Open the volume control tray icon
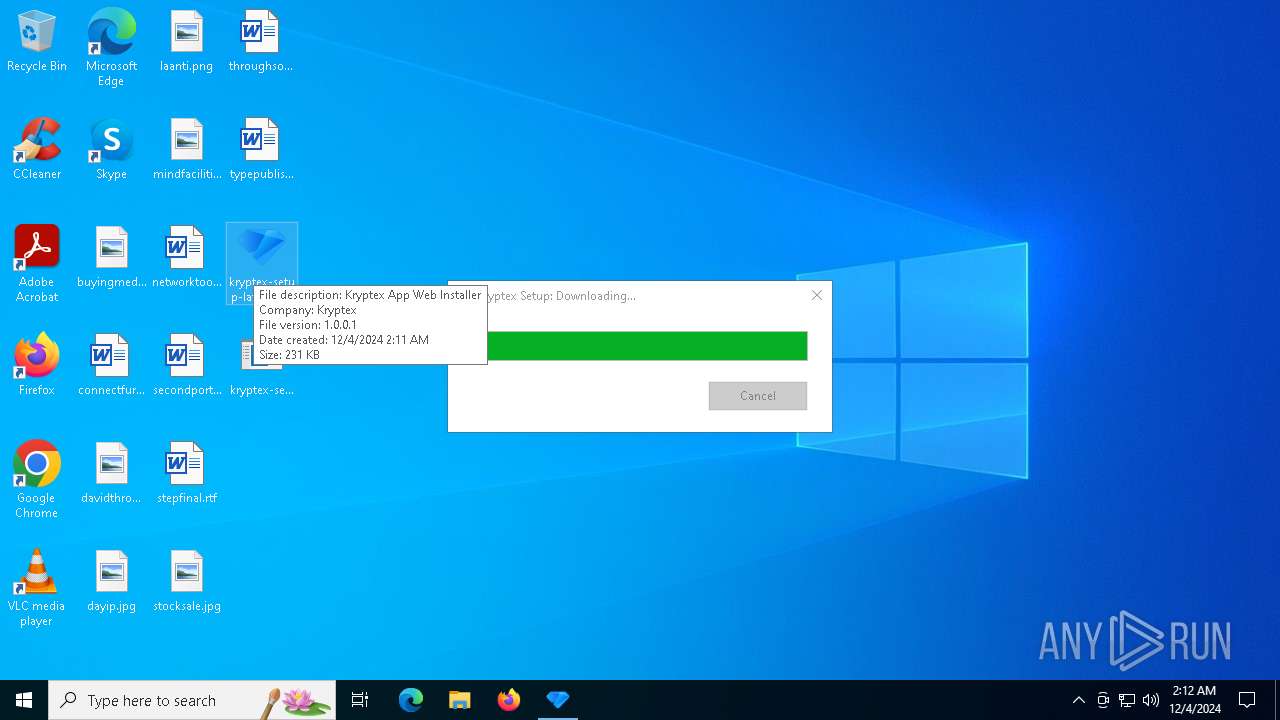The height and width of the screenshot is (720, 1280). click(1151, 700)
